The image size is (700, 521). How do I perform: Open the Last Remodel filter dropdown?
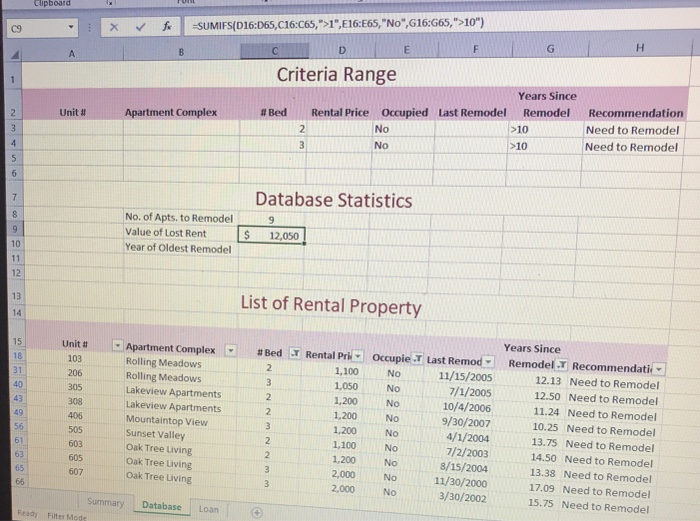tap(489, 361)
